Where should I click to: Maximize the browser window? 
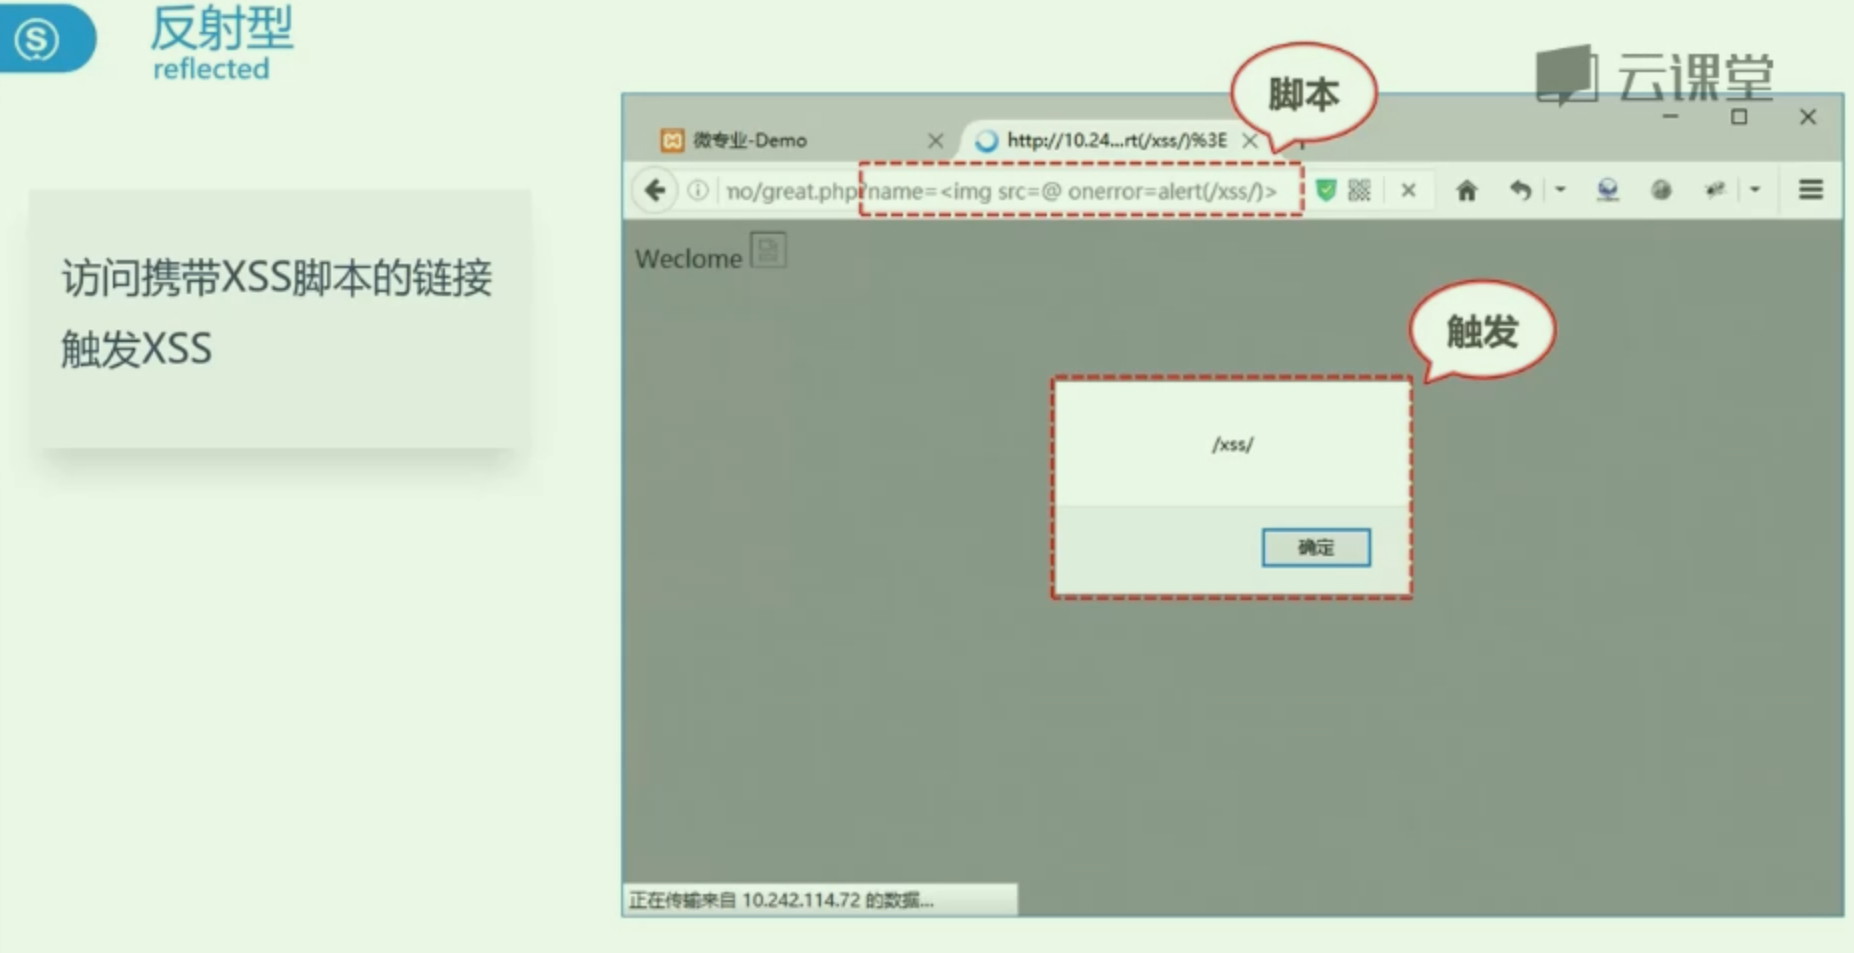click(x=1739, y=117)
